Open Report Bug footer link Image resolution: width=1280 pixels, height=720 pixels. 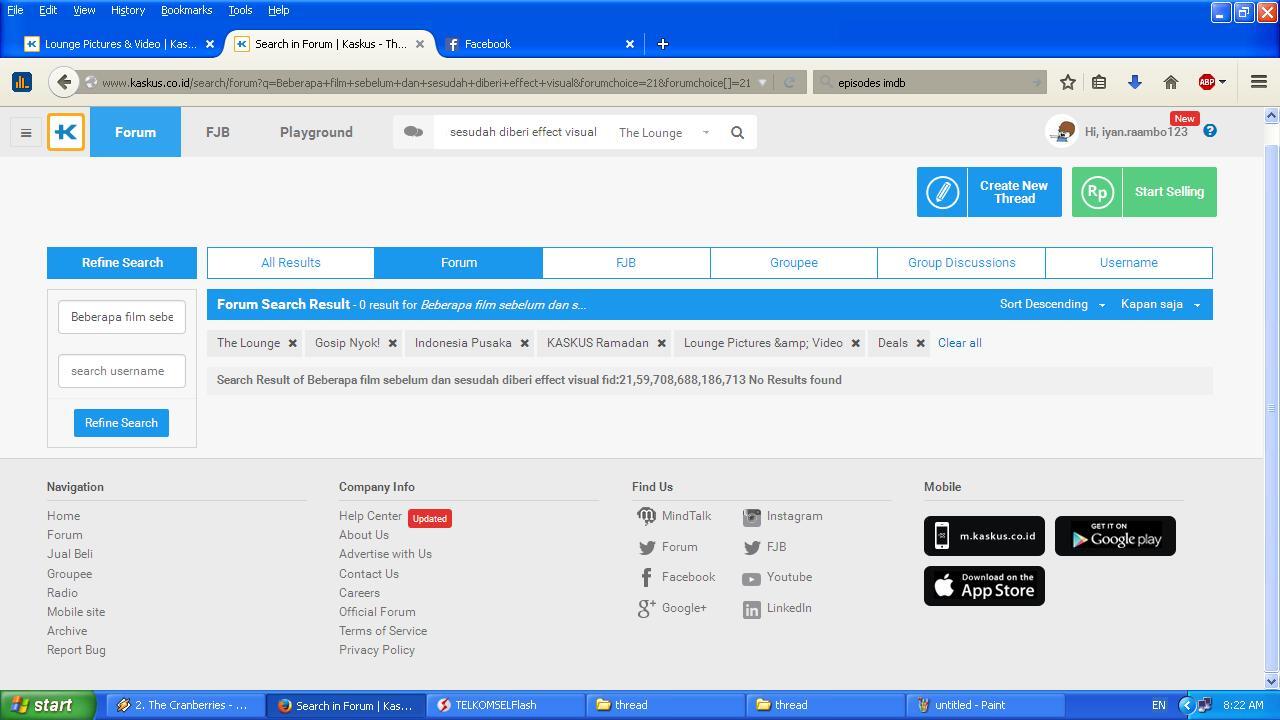pyautogui.click(x=76, y=650)
